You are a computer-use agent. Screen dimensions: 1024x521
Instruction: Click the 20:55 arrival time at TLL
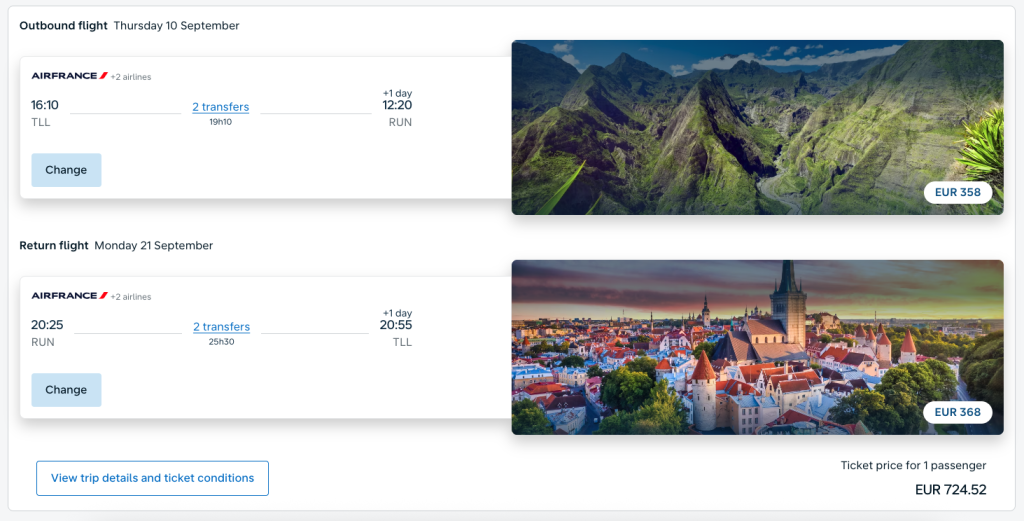coord(396,325)
